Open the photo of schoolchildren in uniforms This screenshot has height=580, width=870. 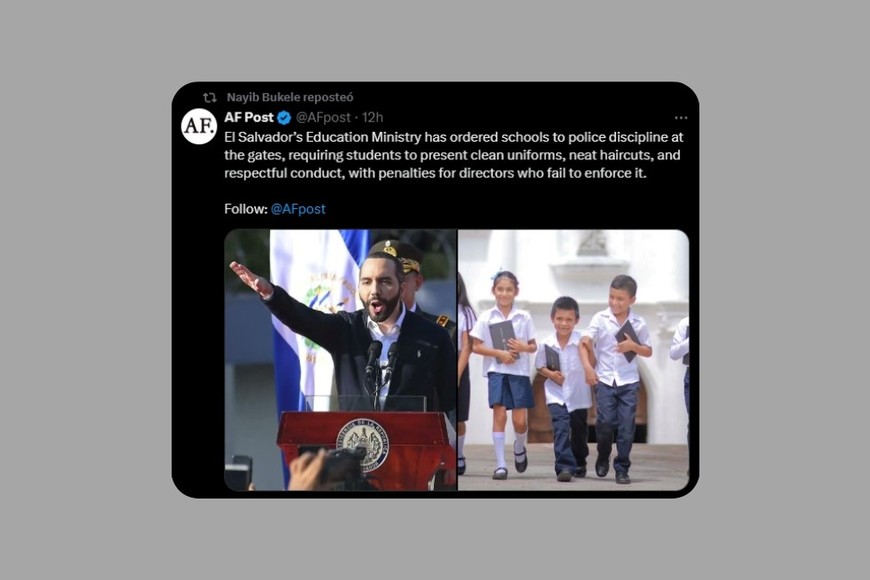[x=574, y=360]
